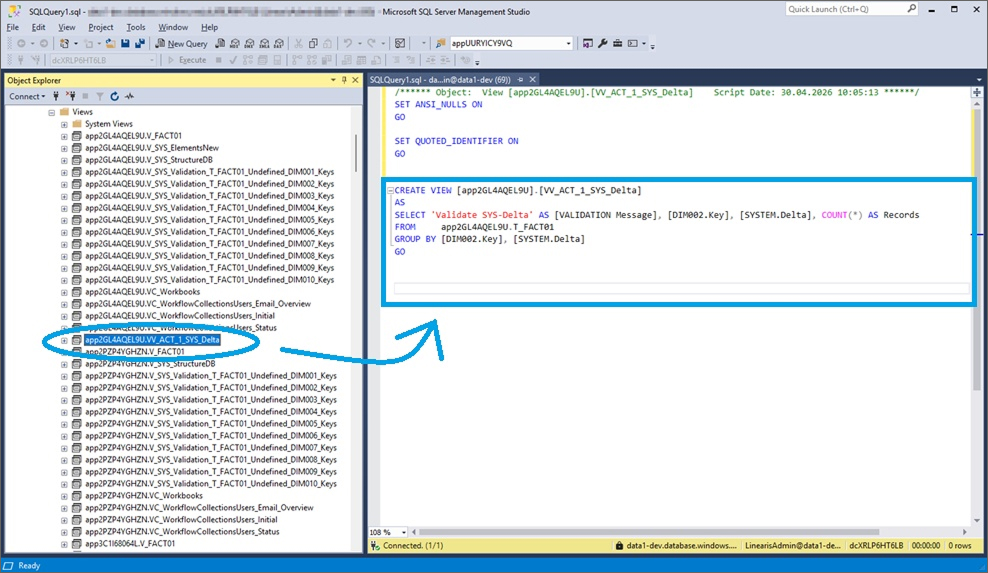Open the appUURYICY9VQ database dropdown

coord(568,44)
